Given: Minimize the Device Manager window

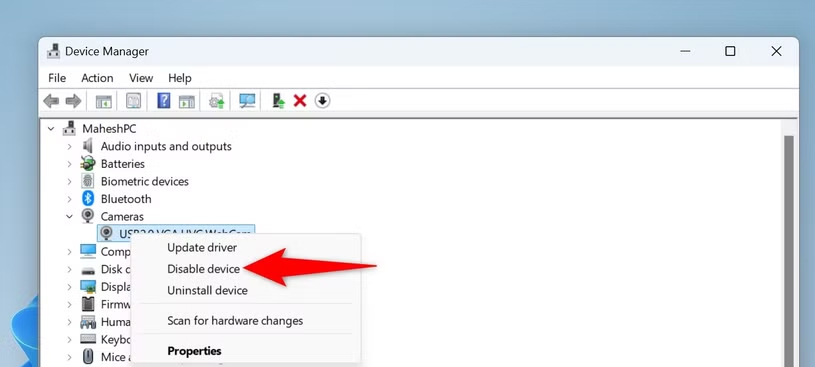Looking at the screenshot, I should (686, 51).
